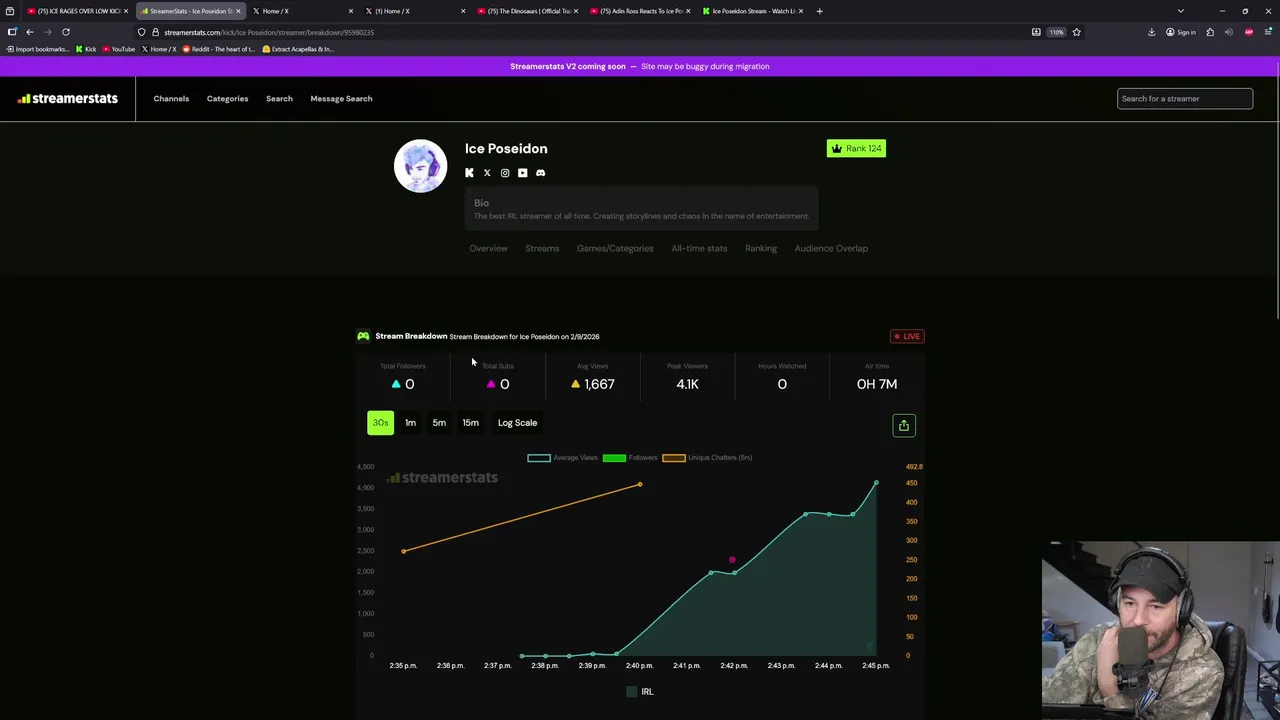Click the install-app icon in address bar
Viewport: 1280px width, 720px height.
pos(1036,32)
